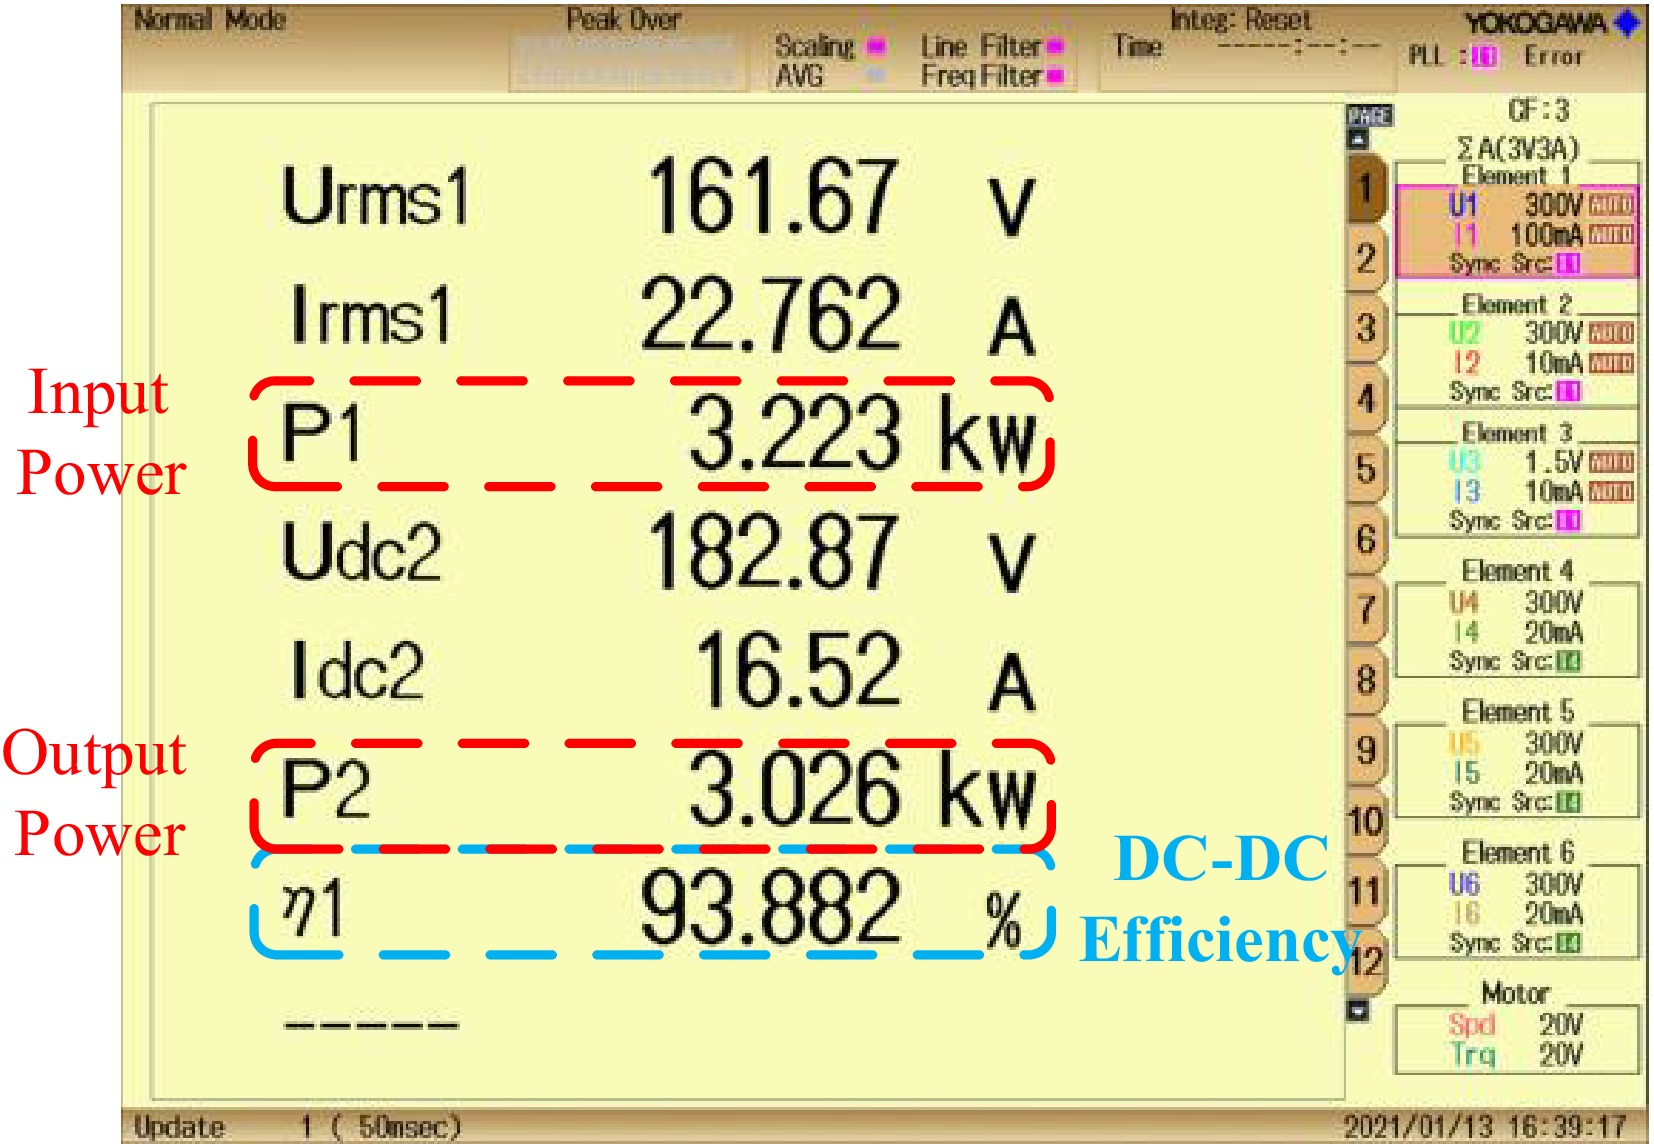The width and height of the screenshot is (1654, 1144).
Task: Toggle the Scaling indicator
Action: 876,46
